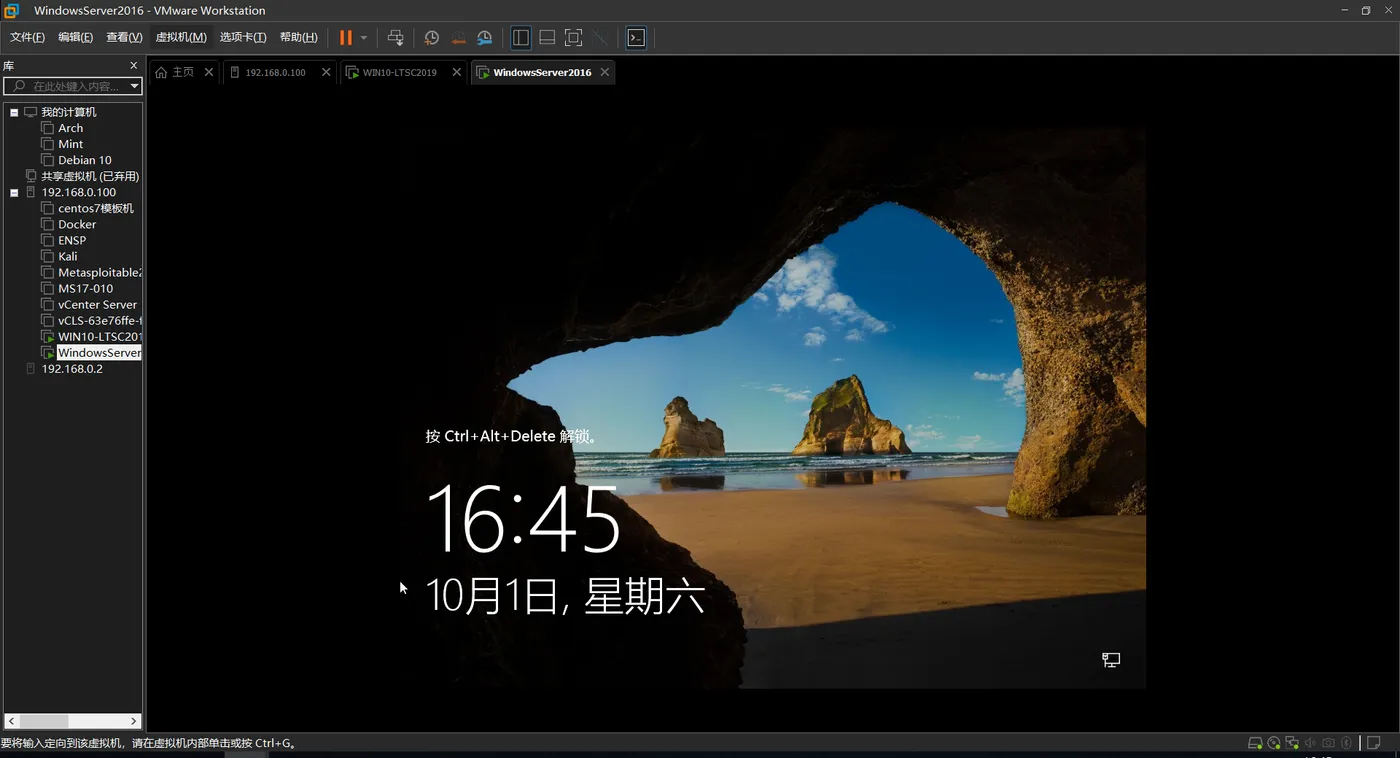Click the library horizontal scrollbar left arrow
Image resolution: width=1400 pixels, height=758 pixels.
pos(12,720)
